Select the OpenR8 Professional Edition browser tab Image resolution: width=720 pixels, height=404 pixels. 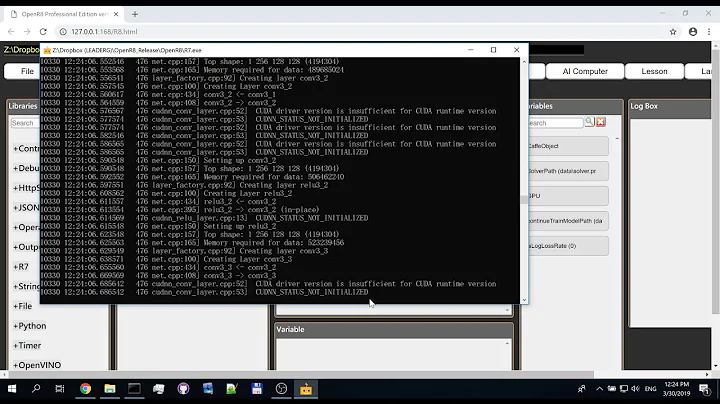[x=63, y=14]
